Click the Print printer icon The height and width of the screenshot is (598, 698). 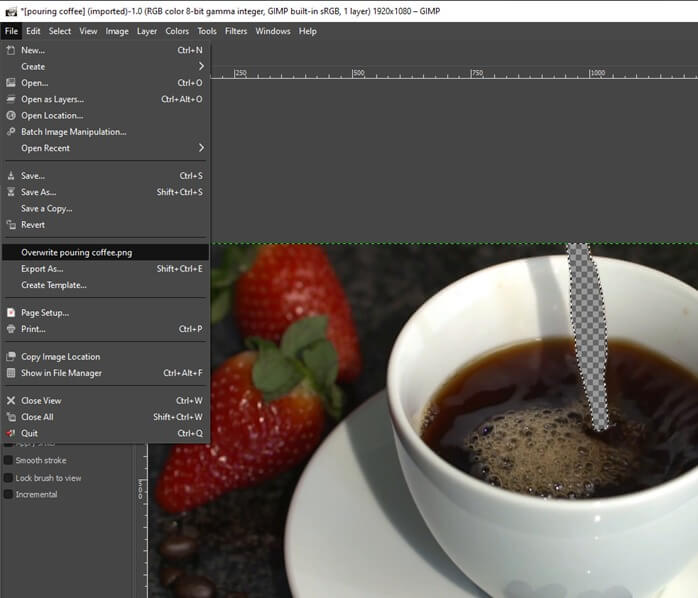click(x=10, y=329)
